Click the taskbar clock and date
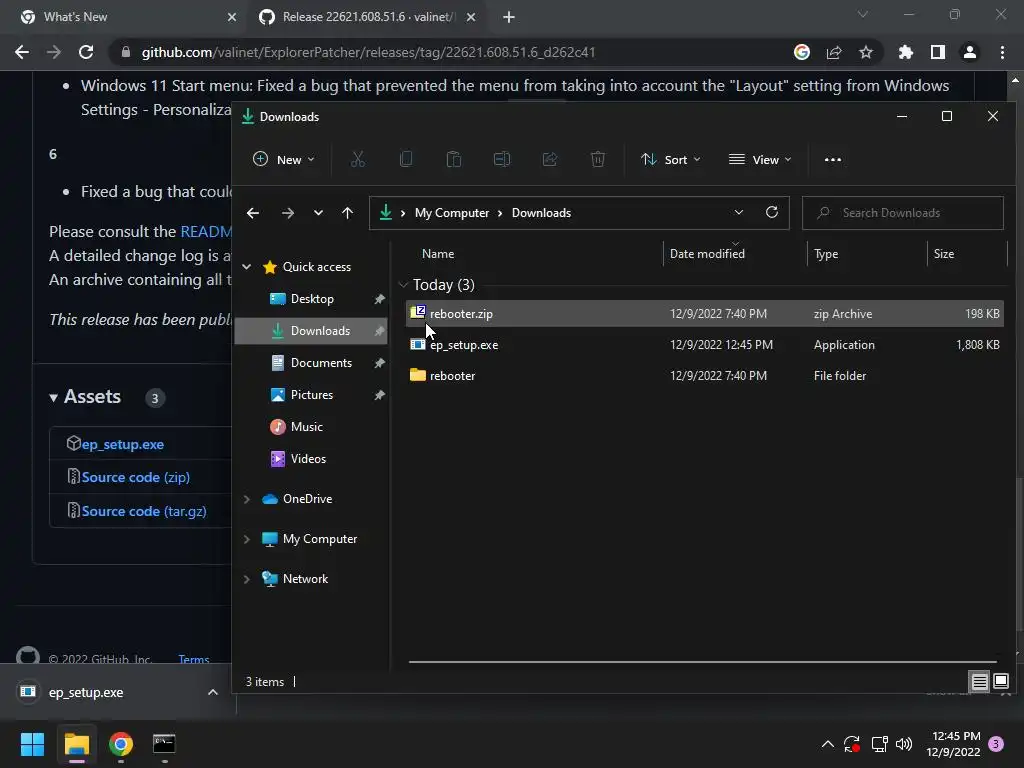1024x768 pixels. pyautogui.click(x=953, y=744)
